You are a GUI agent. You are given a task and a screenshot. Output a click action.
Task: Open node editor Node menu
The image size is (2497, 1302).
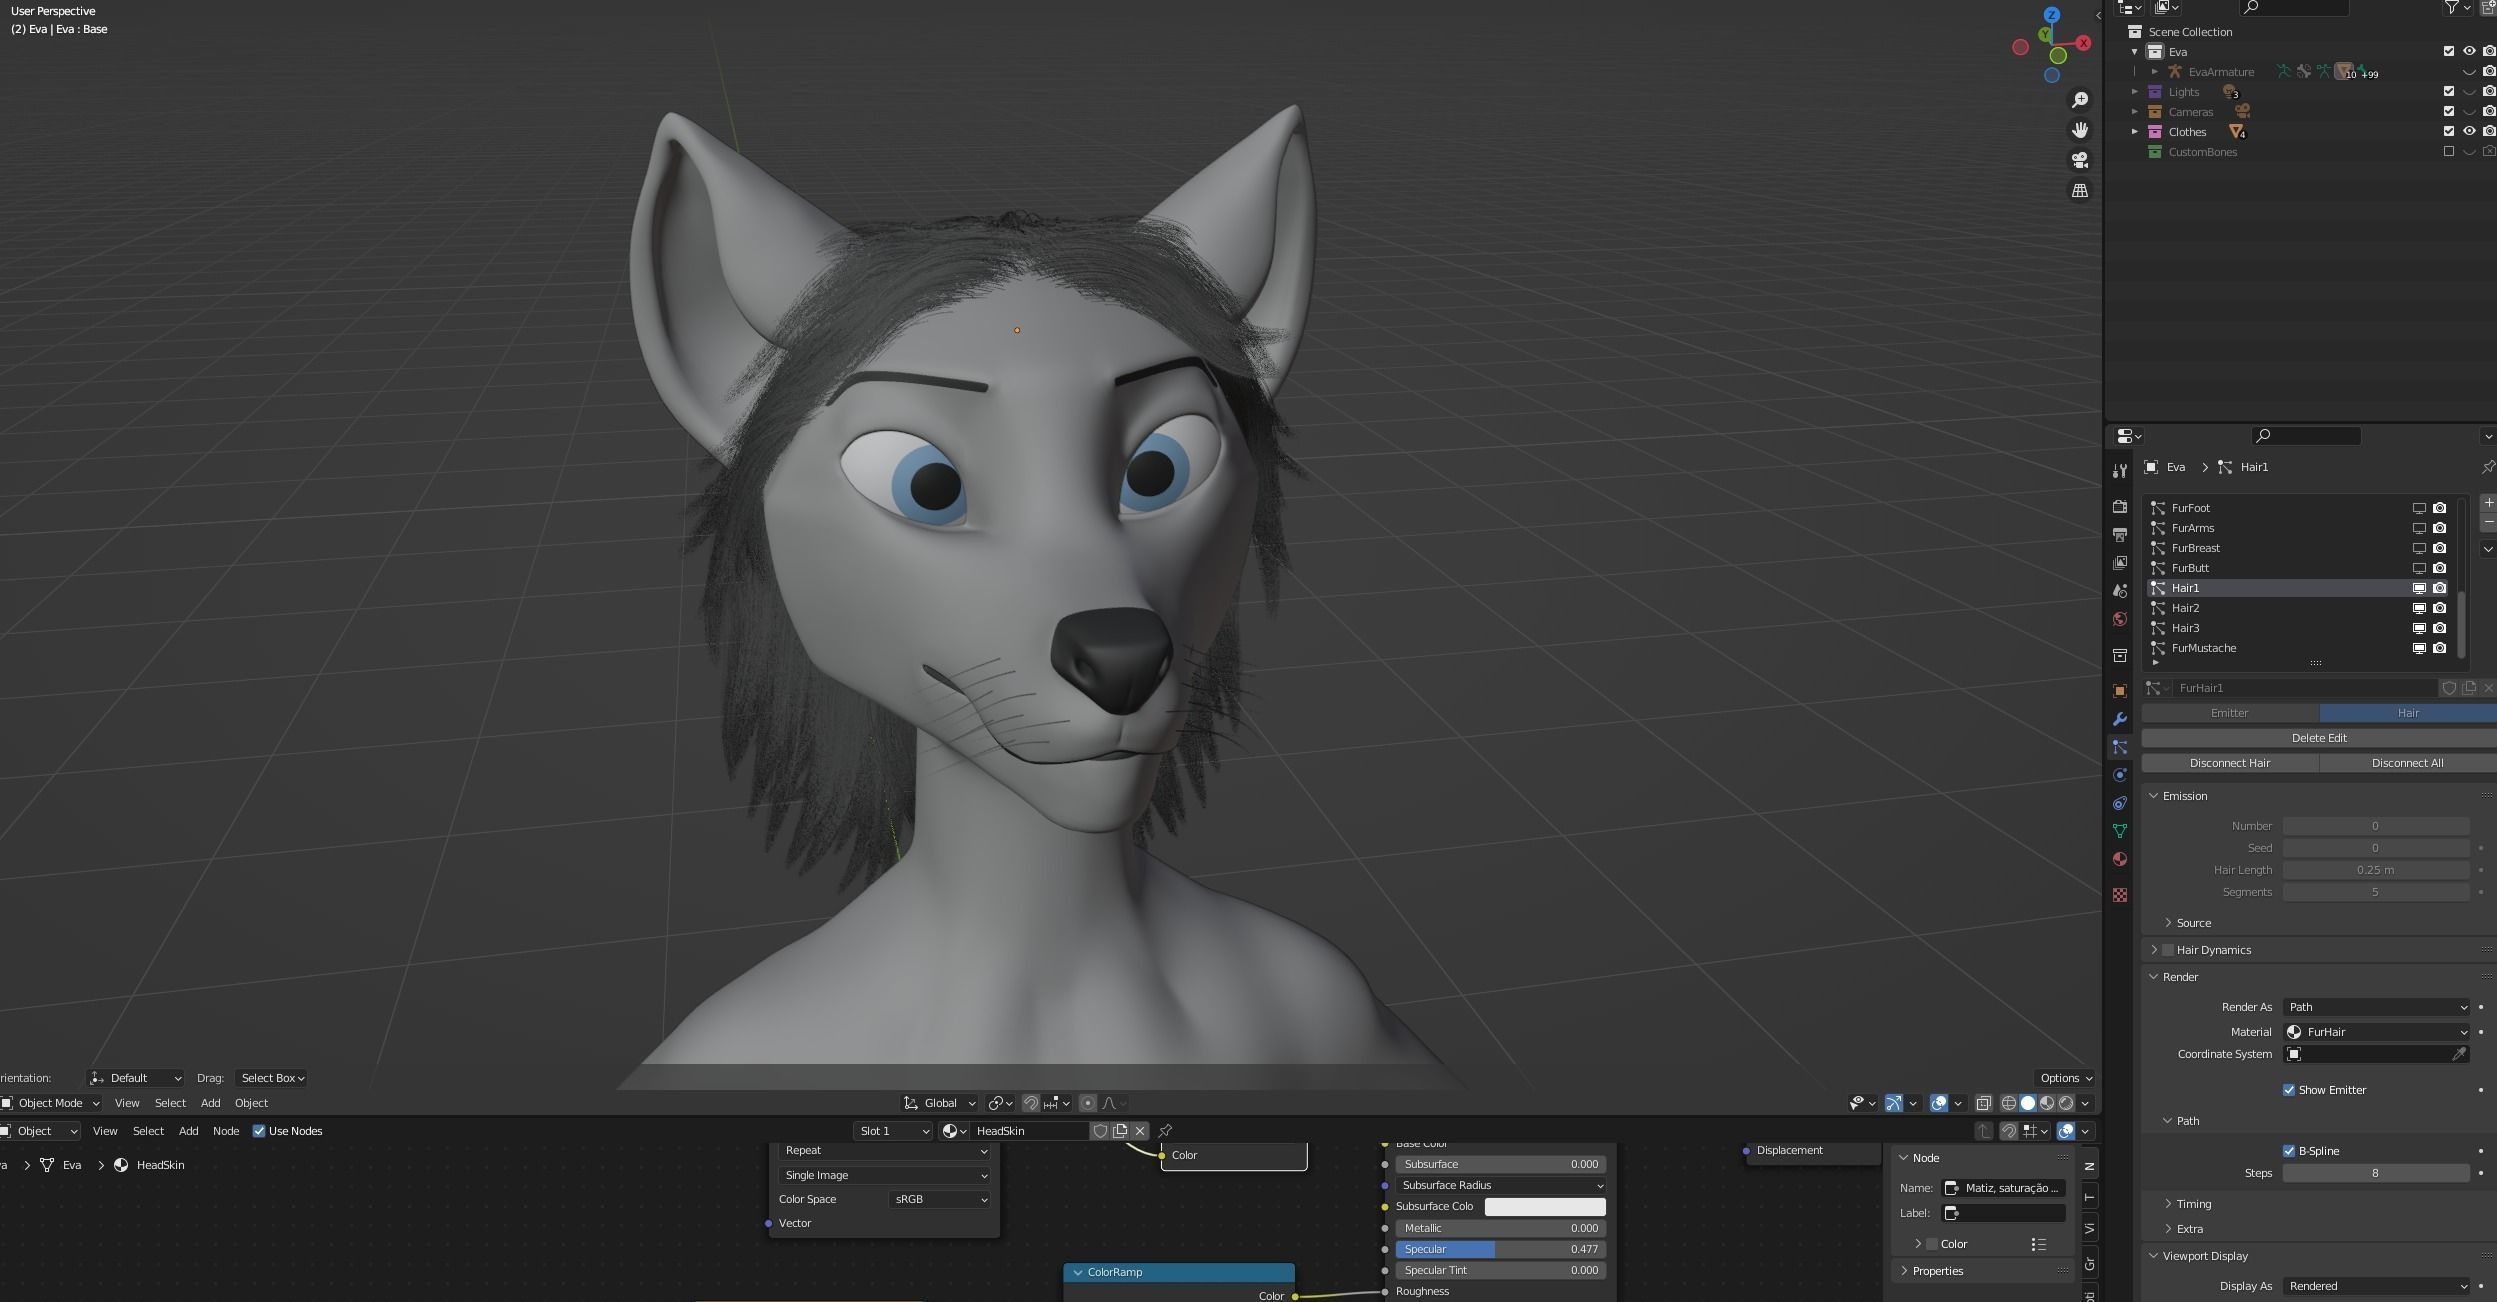226,1131
